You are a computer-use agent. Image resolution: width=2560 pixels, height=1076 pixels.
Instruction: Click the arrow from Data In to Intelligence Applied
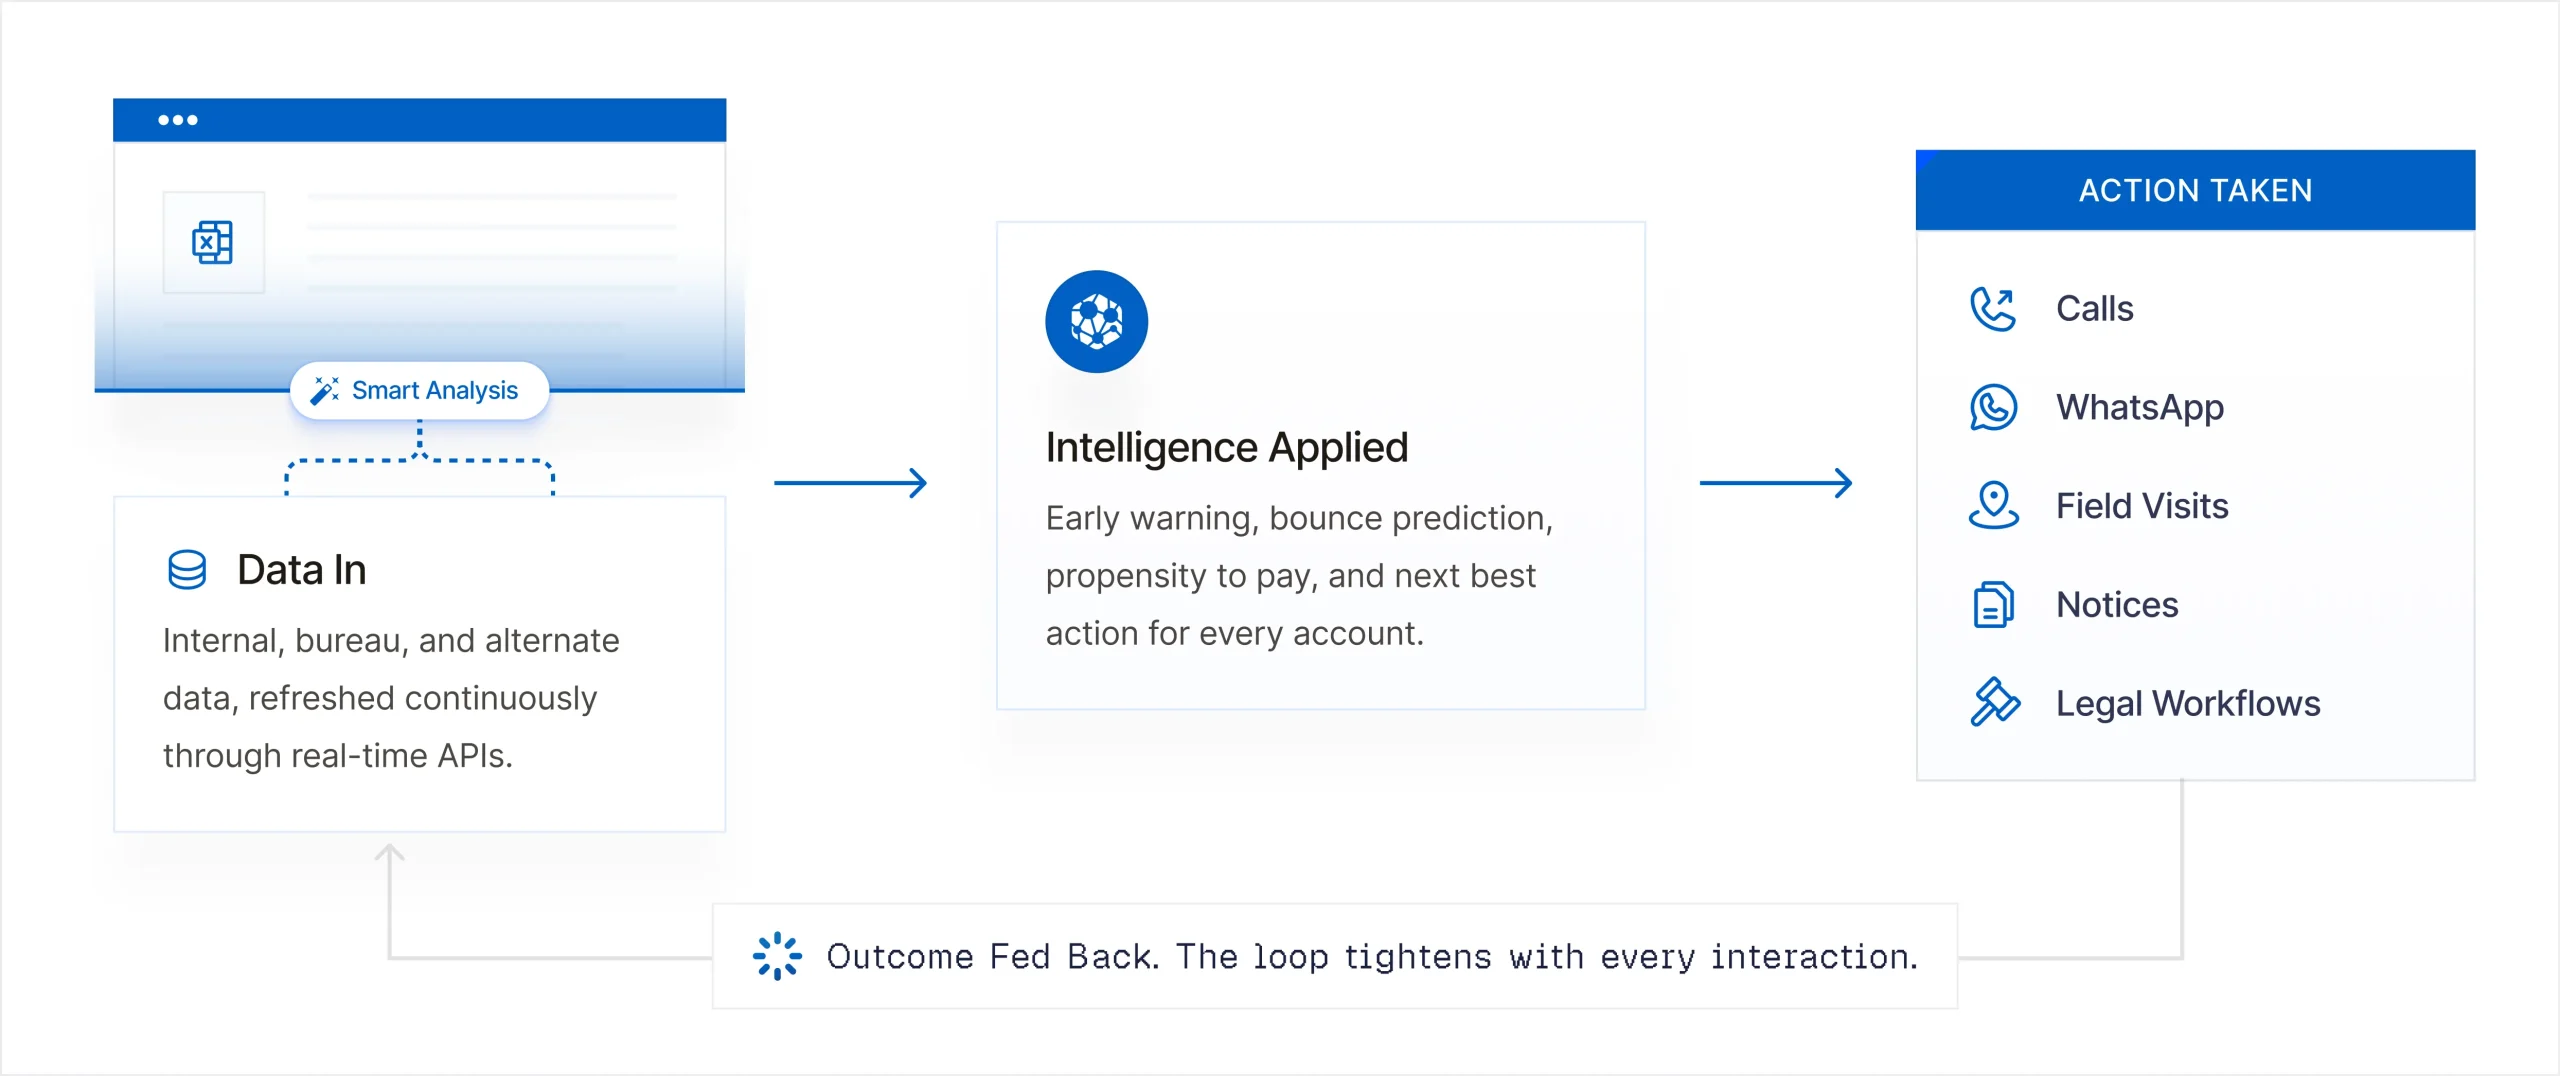pos(851,483)
